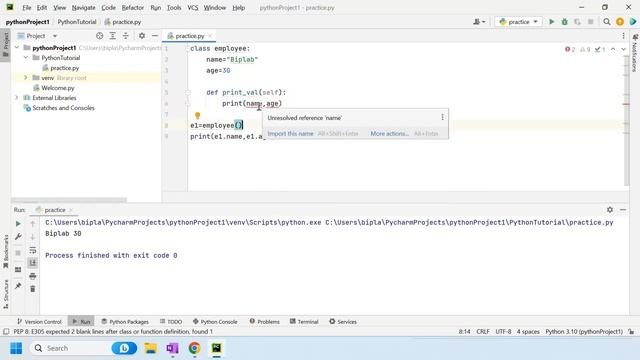Toggle soft-wrap in Run console

[x=33, y=250]
